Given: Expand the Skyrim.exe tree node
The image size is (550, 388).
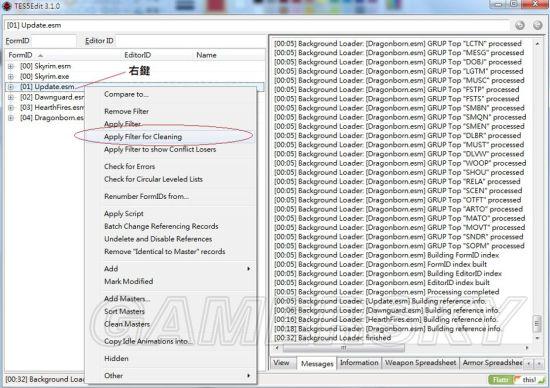Looking at the screenshot, I should [11, 76].
